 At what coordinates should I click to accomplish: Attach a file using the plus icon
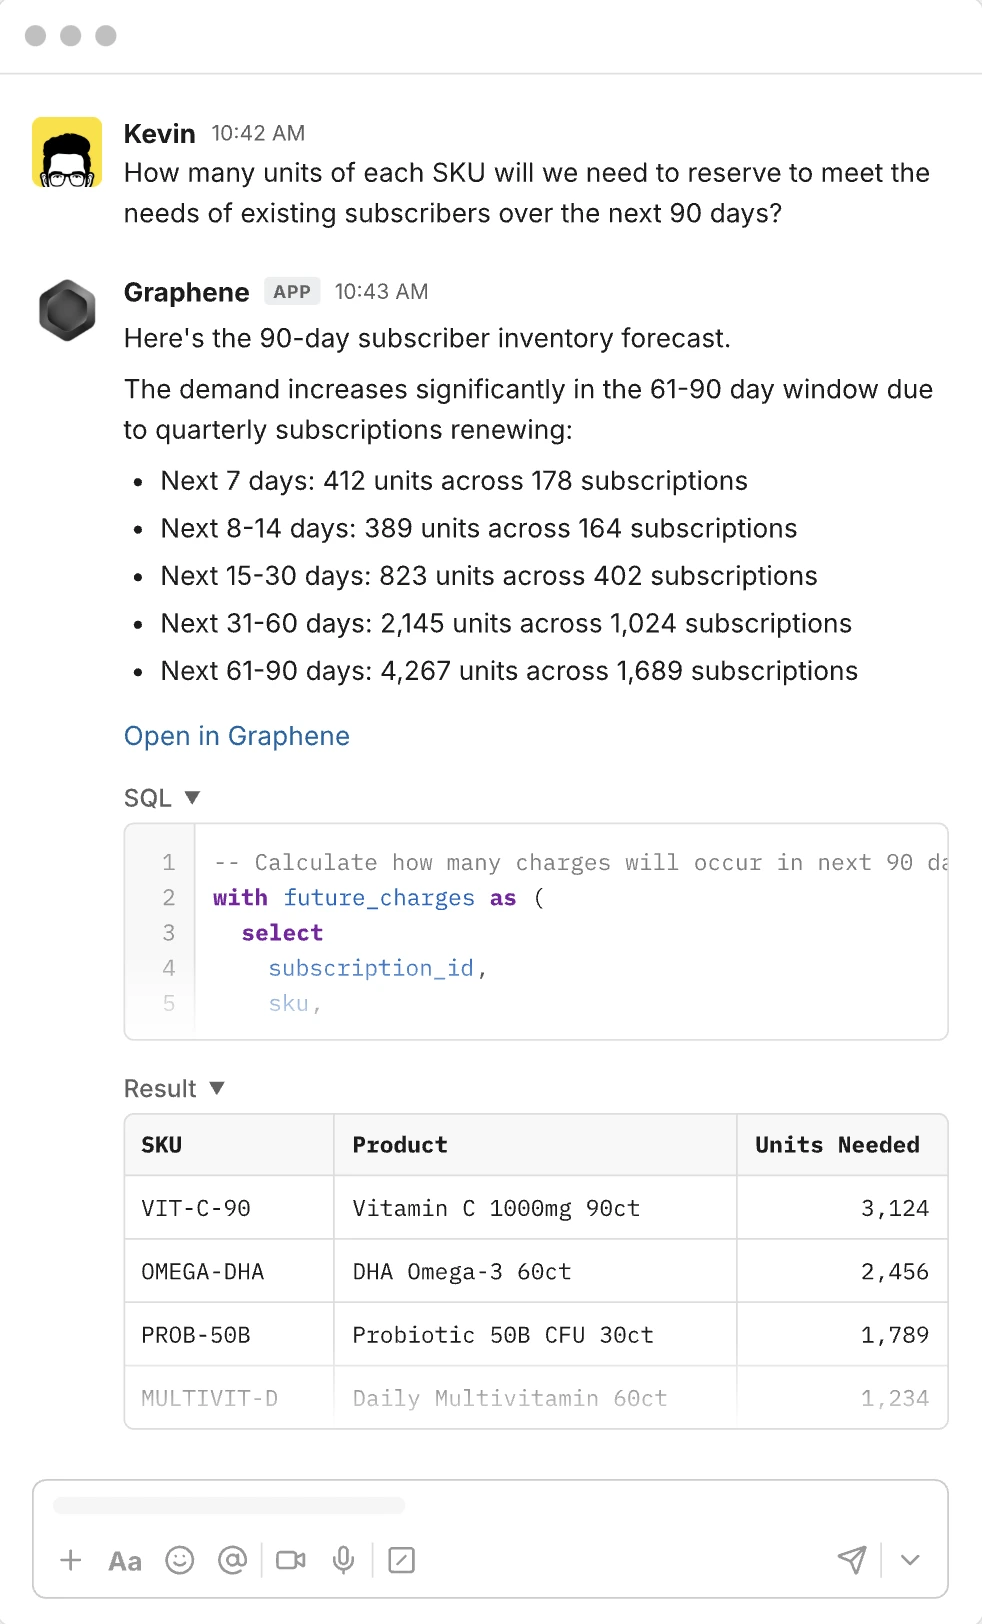point(70,1560)
